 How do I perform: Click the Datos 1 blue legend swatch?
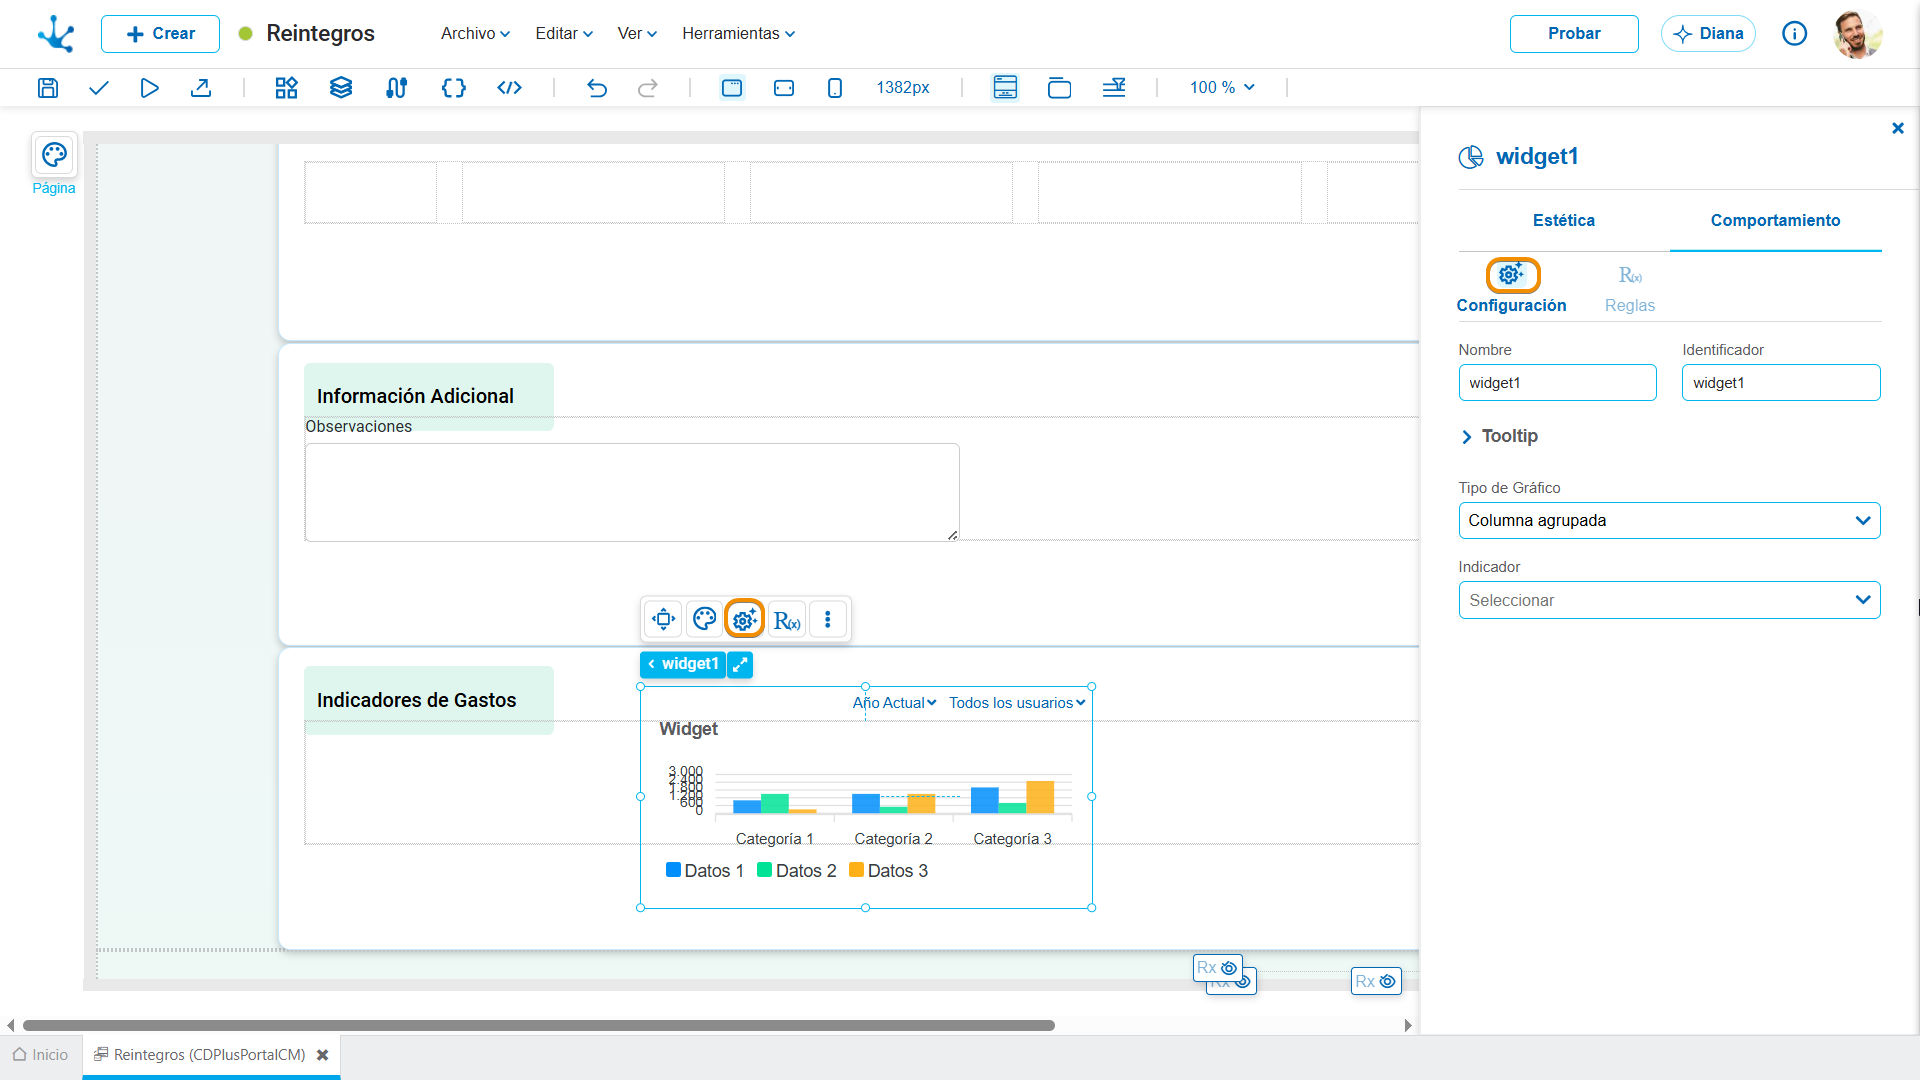673,871
